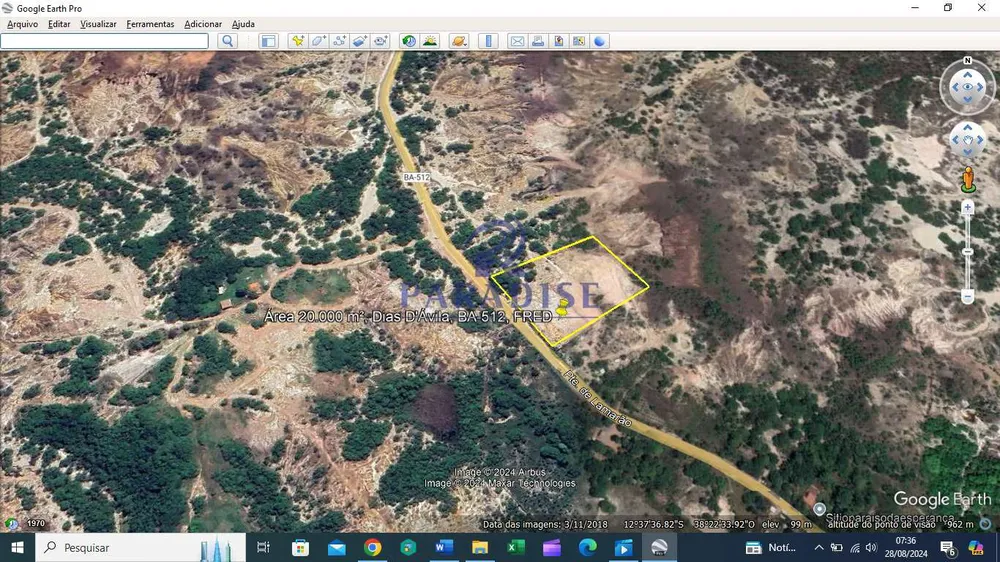Open the Adicionar menu

(203, 24)
